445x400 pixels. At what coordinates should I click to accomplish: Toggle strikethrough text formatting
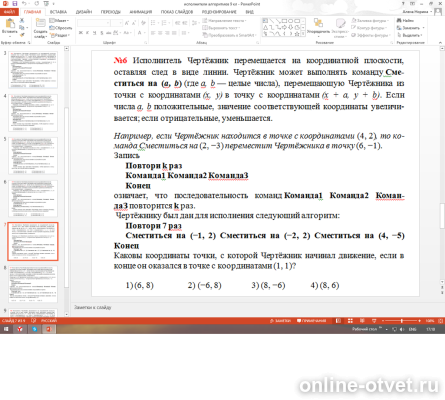(109, 33)
